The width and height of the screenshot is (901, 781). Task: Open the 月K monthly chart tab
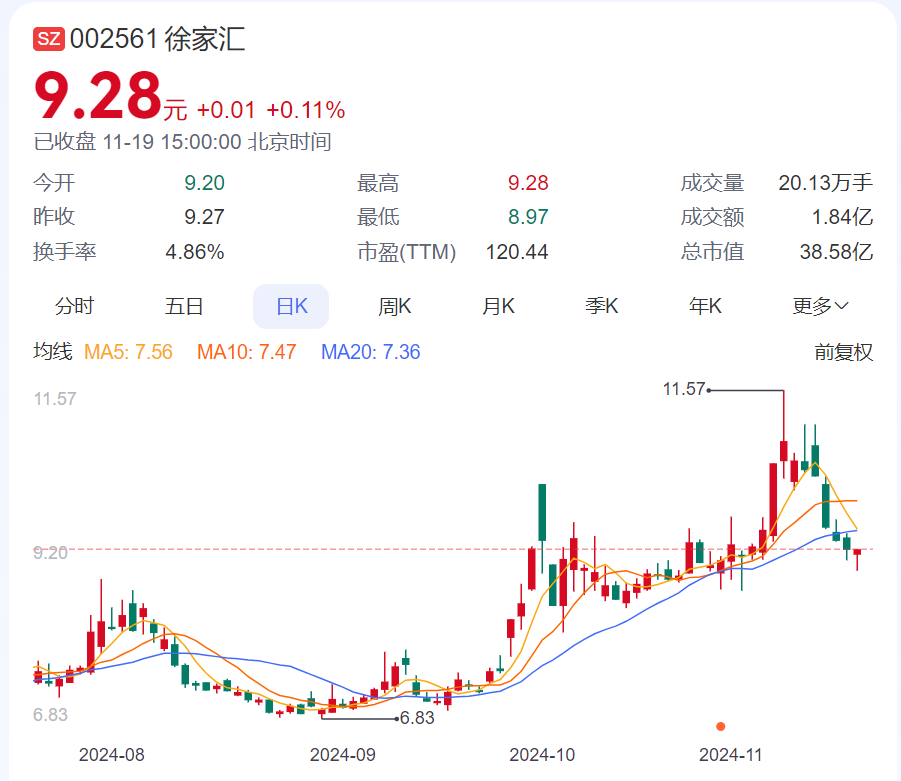498,306
